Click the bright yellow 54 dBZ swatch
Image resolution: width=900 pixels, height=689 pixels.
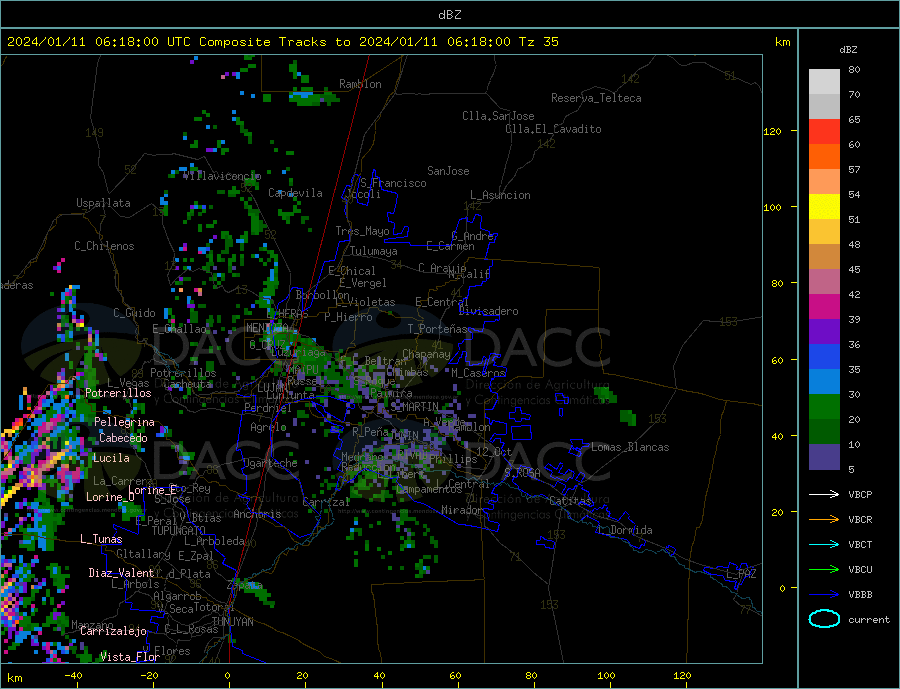point(824,207)
